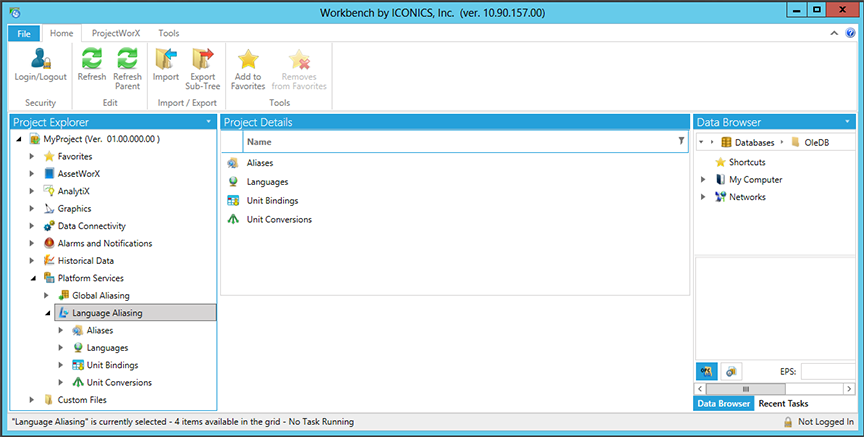Screen dimensions: 864x437
Task: Click the Add to Favorites star icon
Action: click(248, 60)
